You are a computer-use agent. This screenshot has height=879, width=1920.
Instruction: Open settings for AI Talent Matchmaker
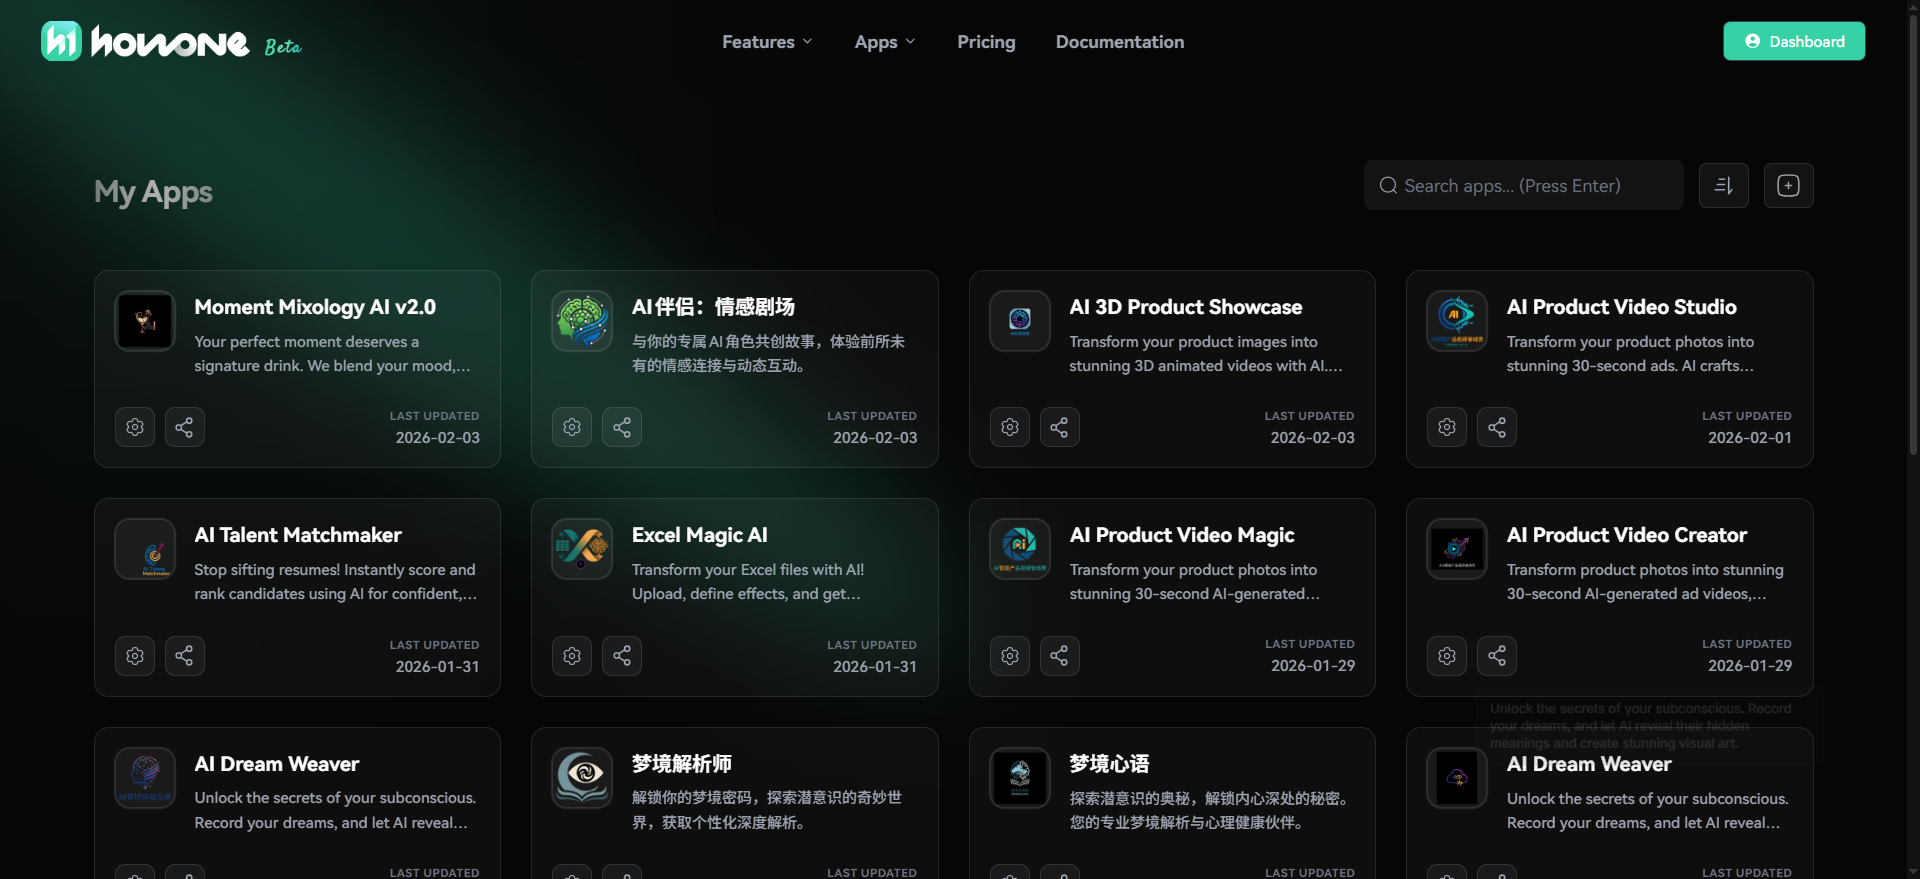(135, 656)
